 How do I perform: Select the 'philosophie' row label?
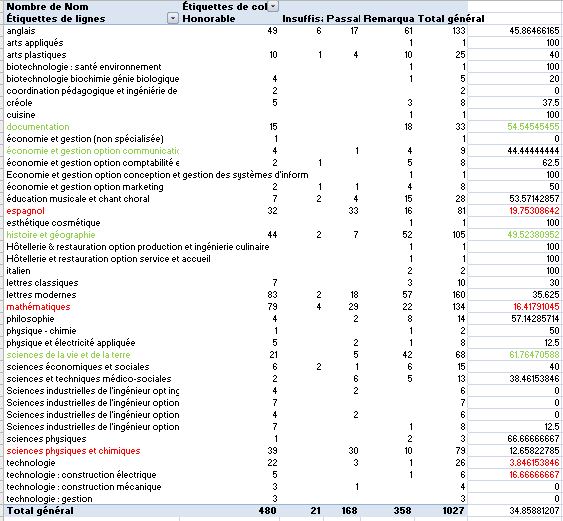coord(30,319)
